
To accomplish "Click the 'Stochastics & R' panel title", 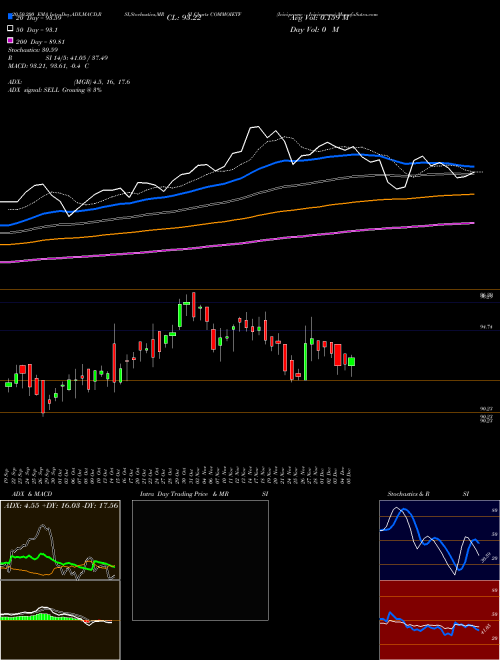I will [x=409, y=494].
